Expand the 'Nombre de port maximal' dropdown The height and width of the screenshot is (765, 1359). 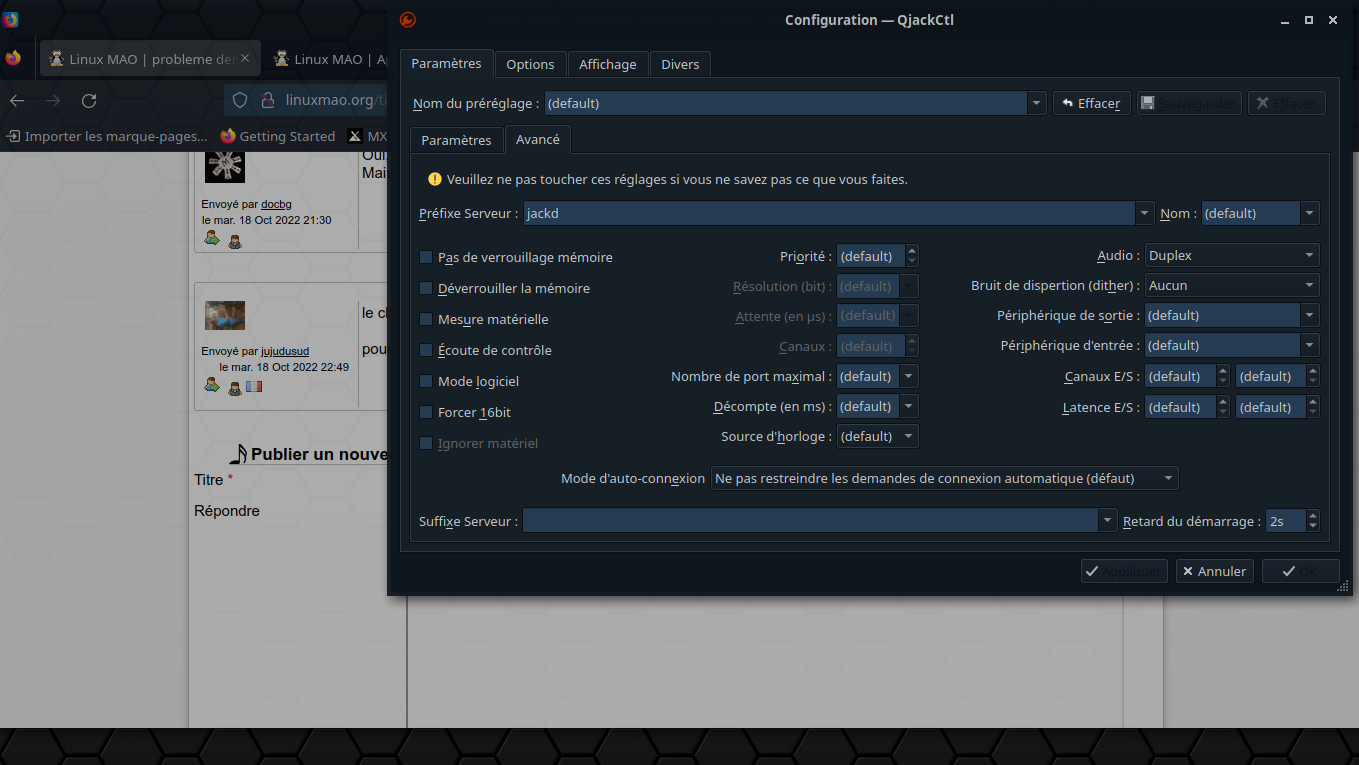[908, 376]
